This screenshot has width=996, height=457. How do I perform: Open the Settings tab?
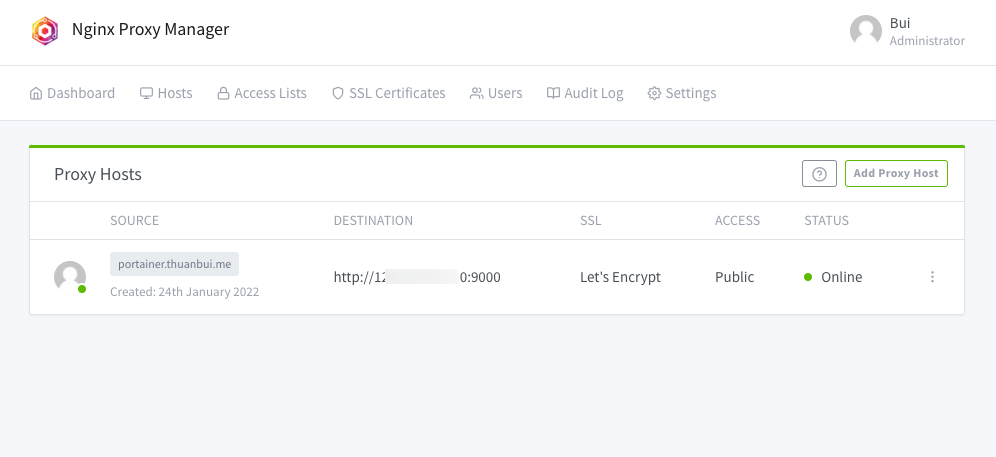click(682, 93)
